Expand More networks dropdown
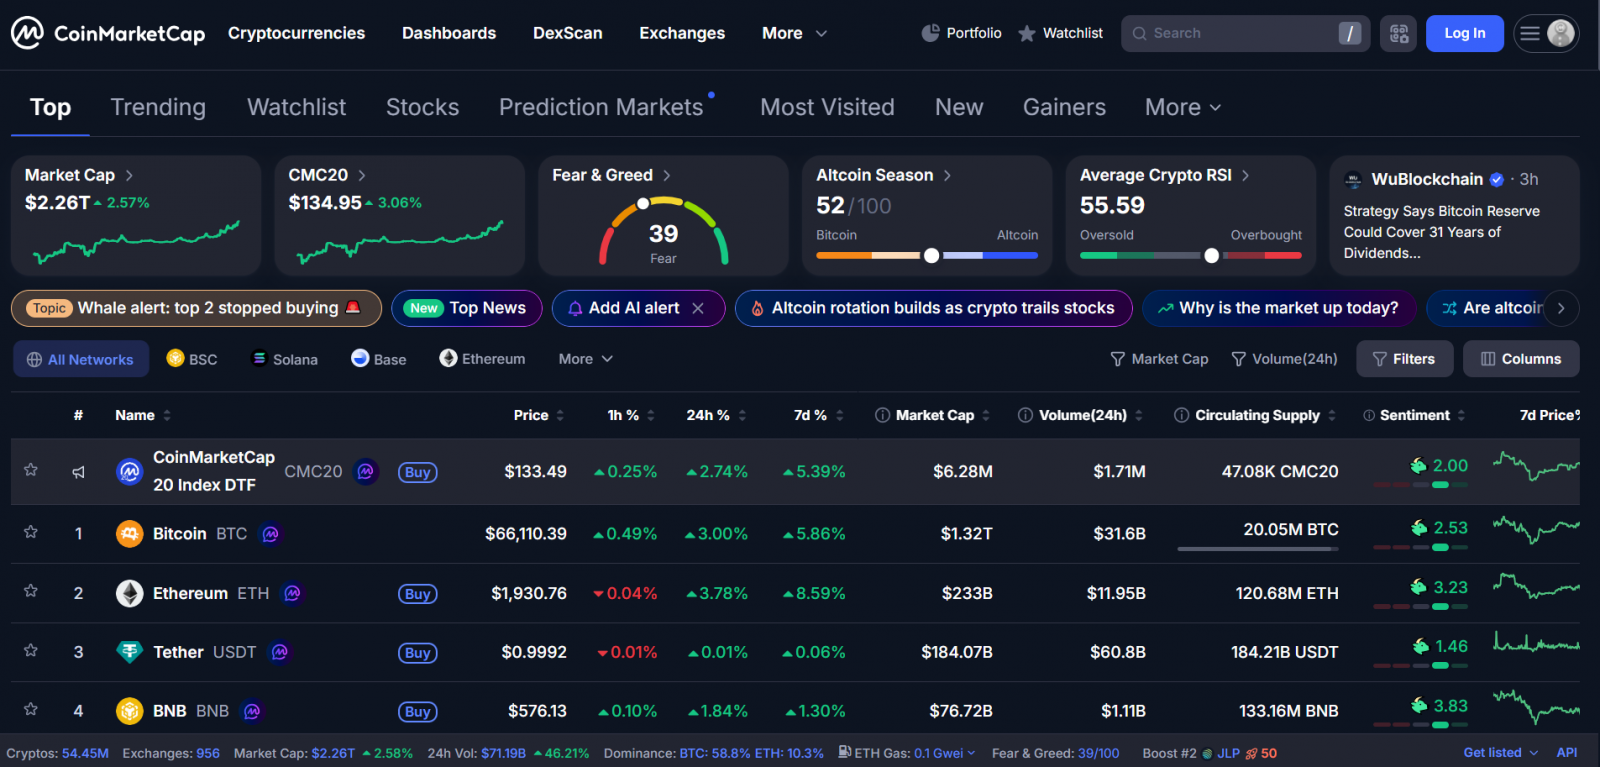Image resolution: width=1600 pixels, height=767 pixels. click(x=586, y=359)
